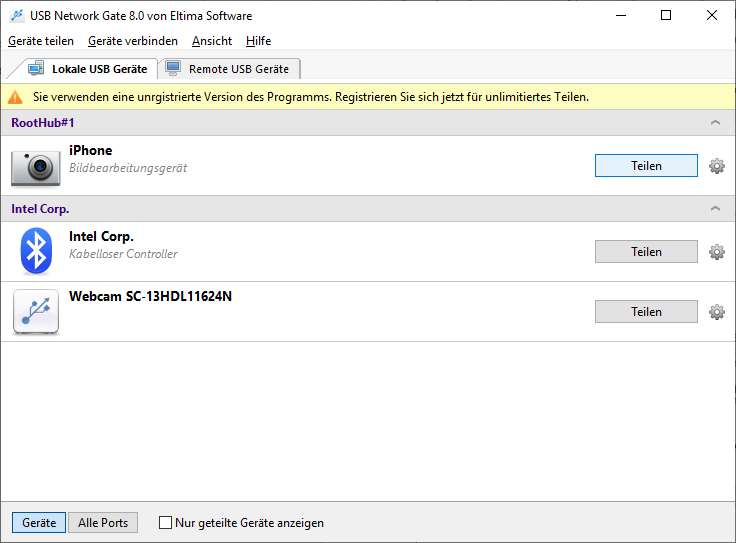This screenshot has height=543, width=736.
Task: Enable Nur geteilte Geräte anzeigen checkbox
Action: click(x=165, y=522)
